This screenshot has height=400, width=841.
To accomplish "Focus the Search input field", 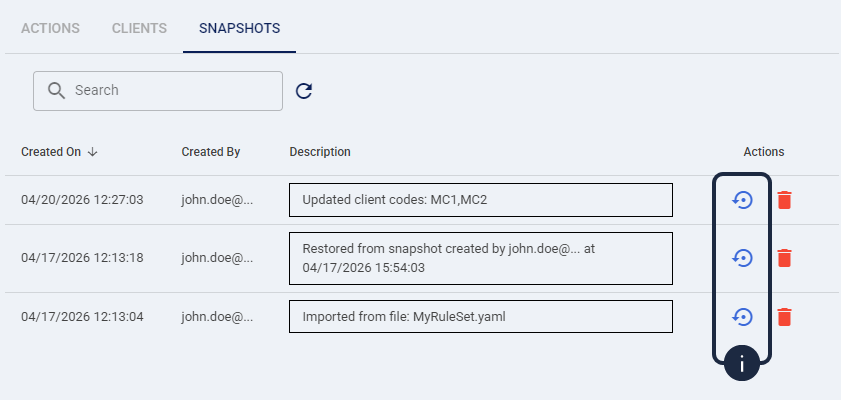I will click(170, 90).
